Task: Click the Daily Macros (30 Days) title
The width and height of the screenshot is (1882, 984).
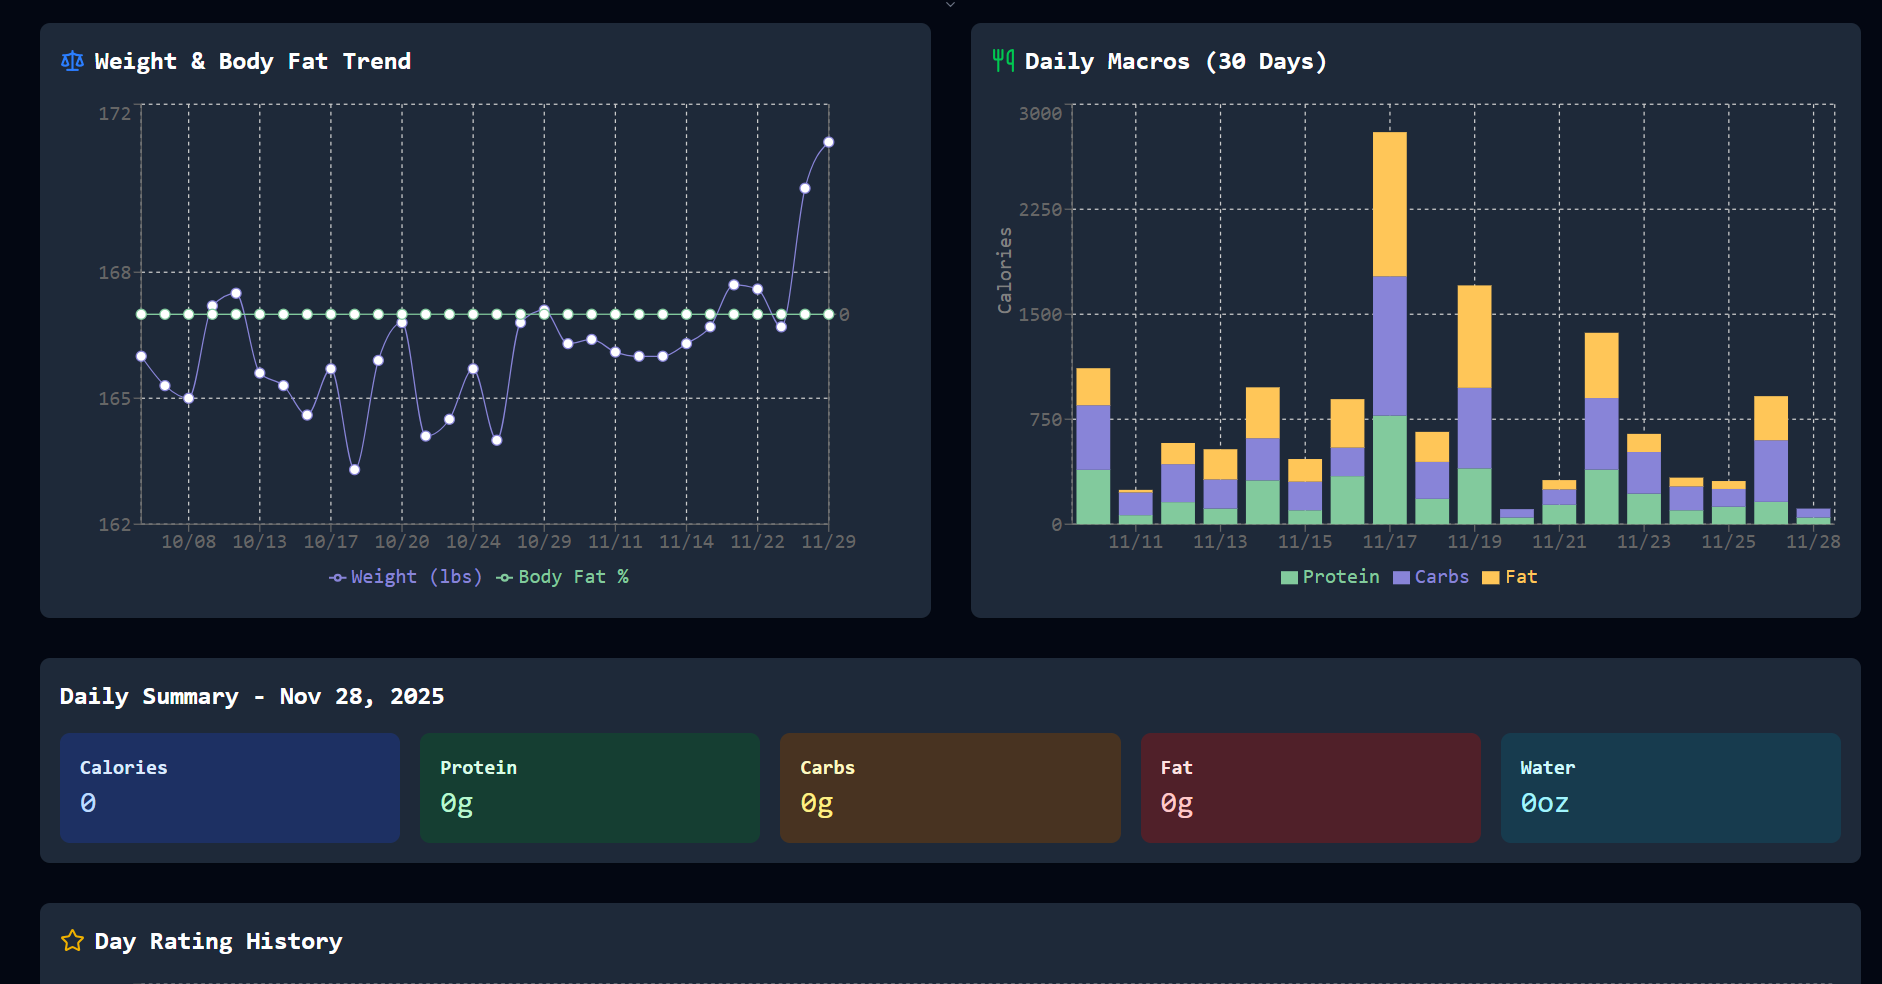Action: (1175, 62)
